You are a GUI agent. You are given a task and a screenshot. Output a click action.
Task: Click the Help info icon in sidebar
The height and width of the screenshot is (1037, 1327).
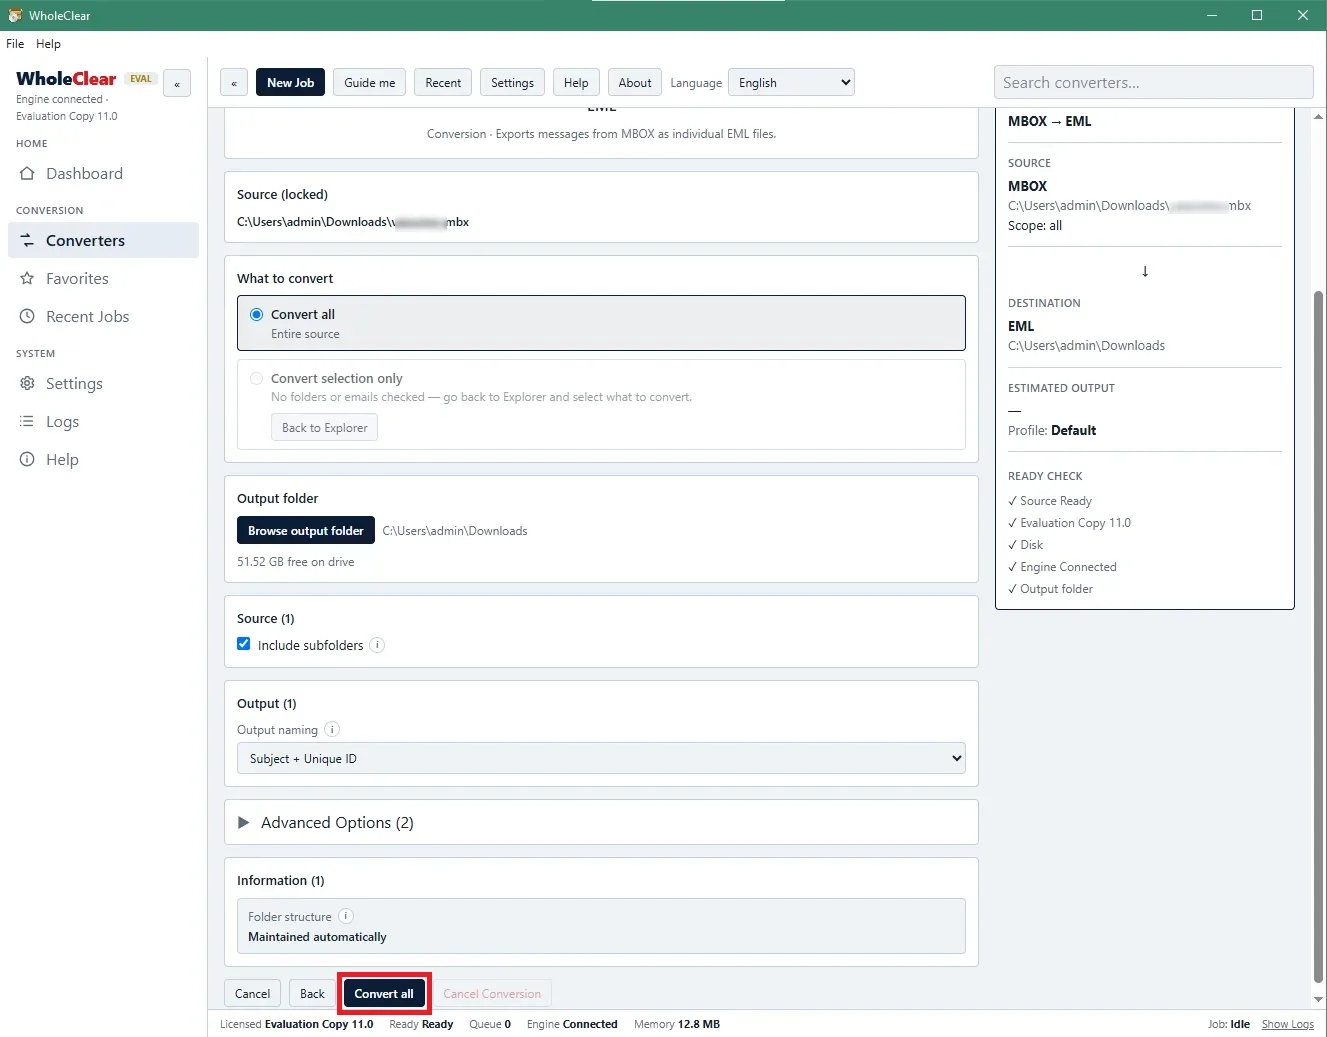27,460
